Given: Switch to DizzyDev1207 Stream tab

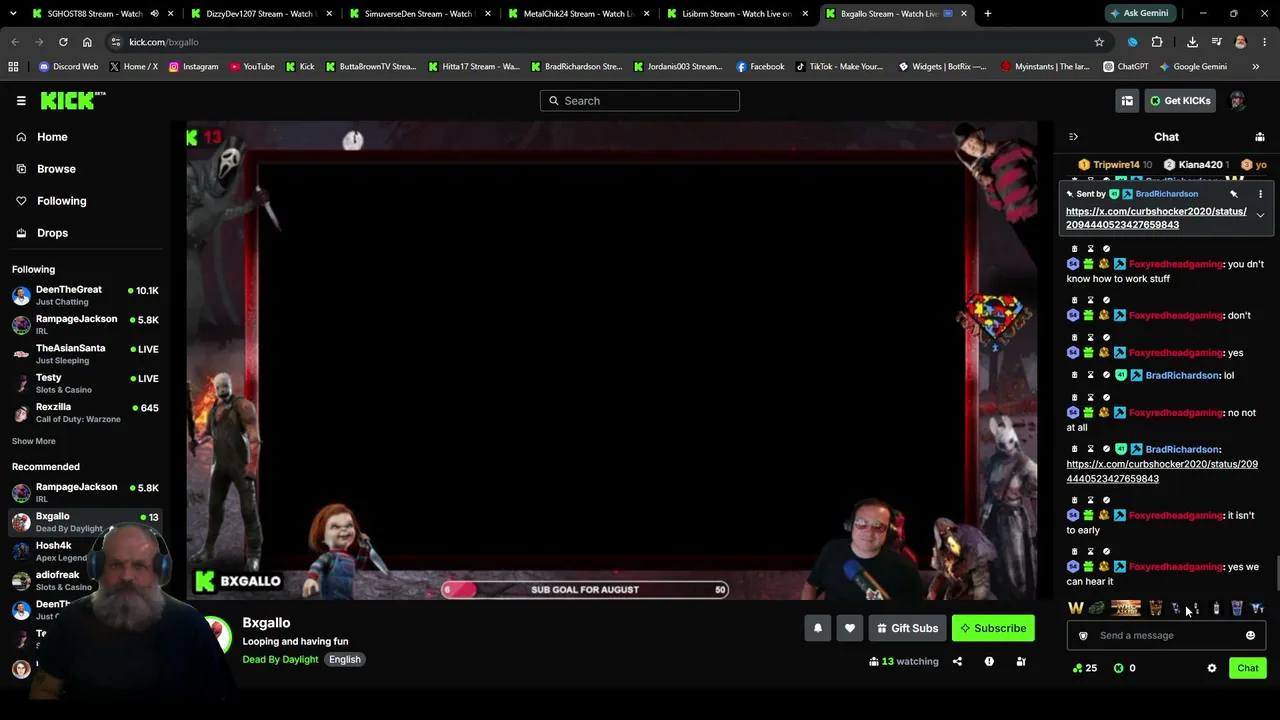Looking at the screenshot, I should [258, 14].
